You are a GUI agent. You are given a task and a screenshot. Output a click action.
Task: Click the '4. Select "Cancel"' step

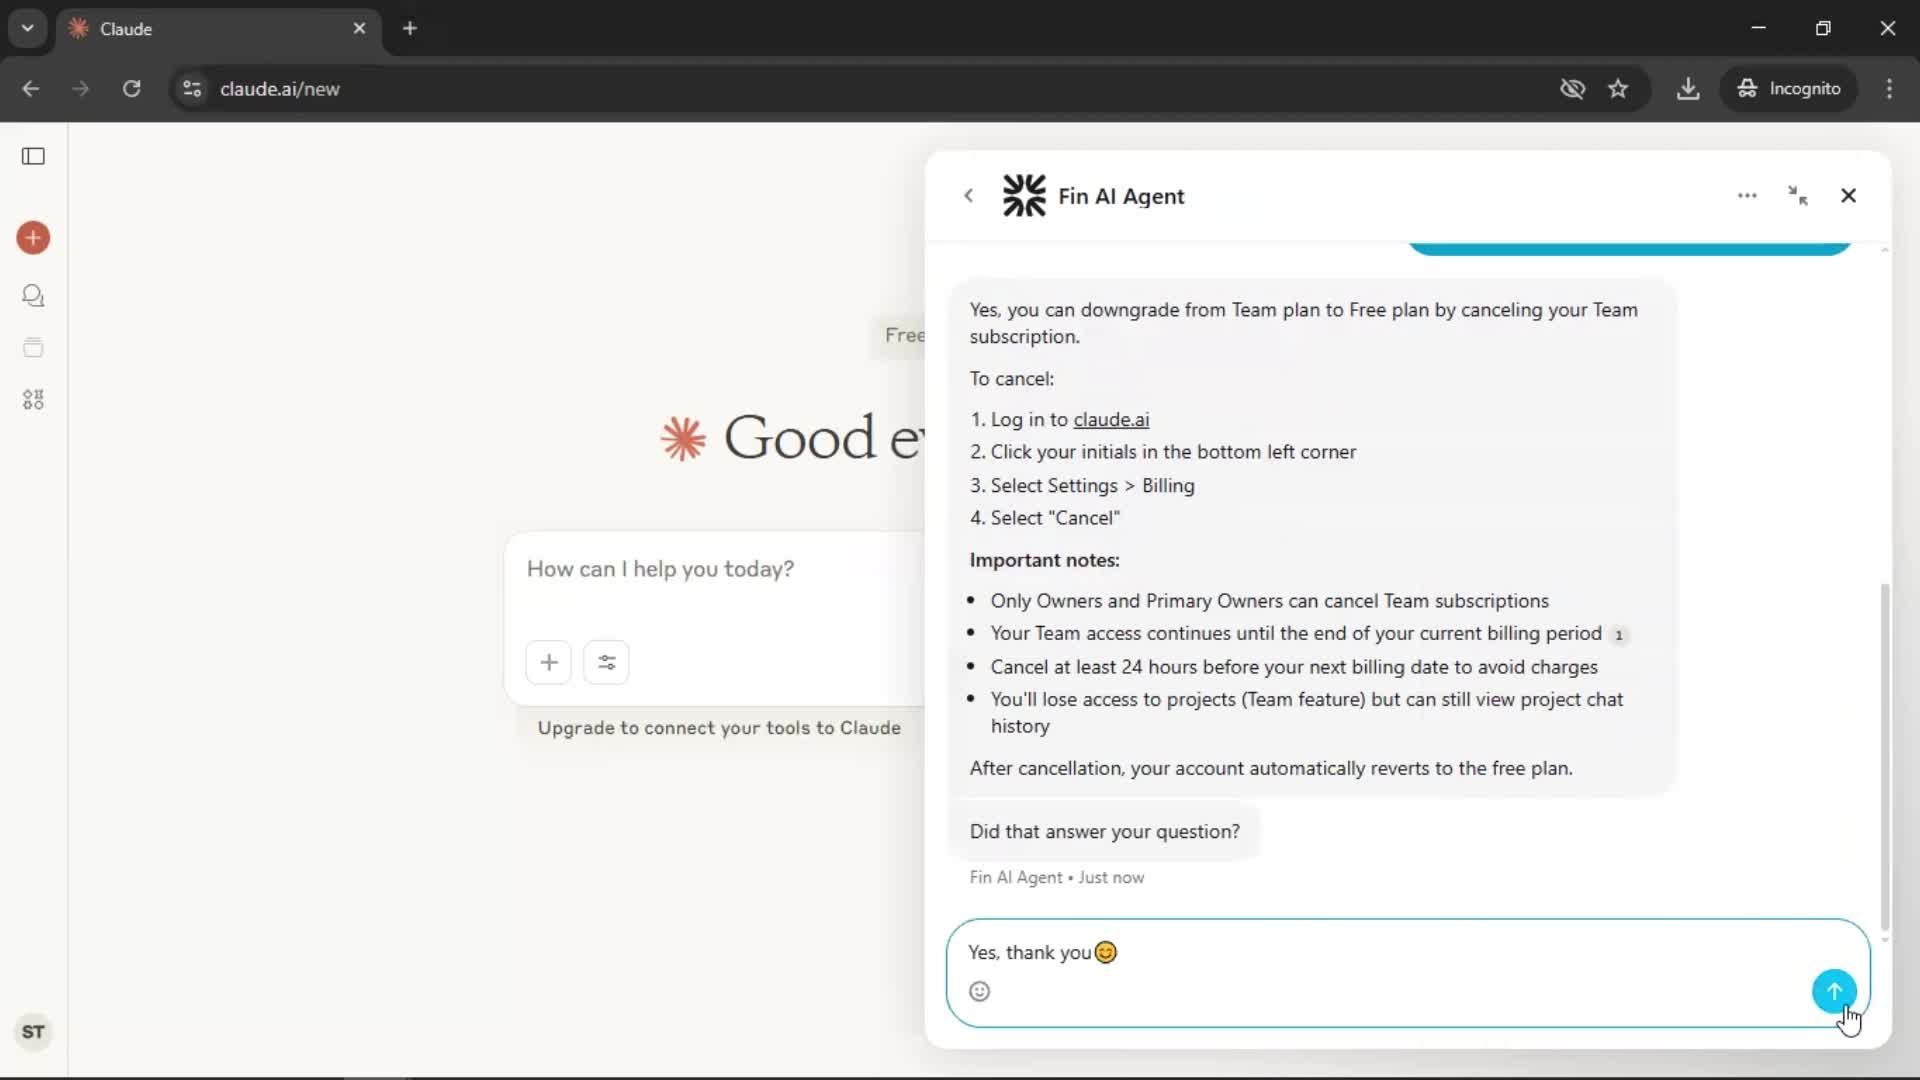[1044, 518]
